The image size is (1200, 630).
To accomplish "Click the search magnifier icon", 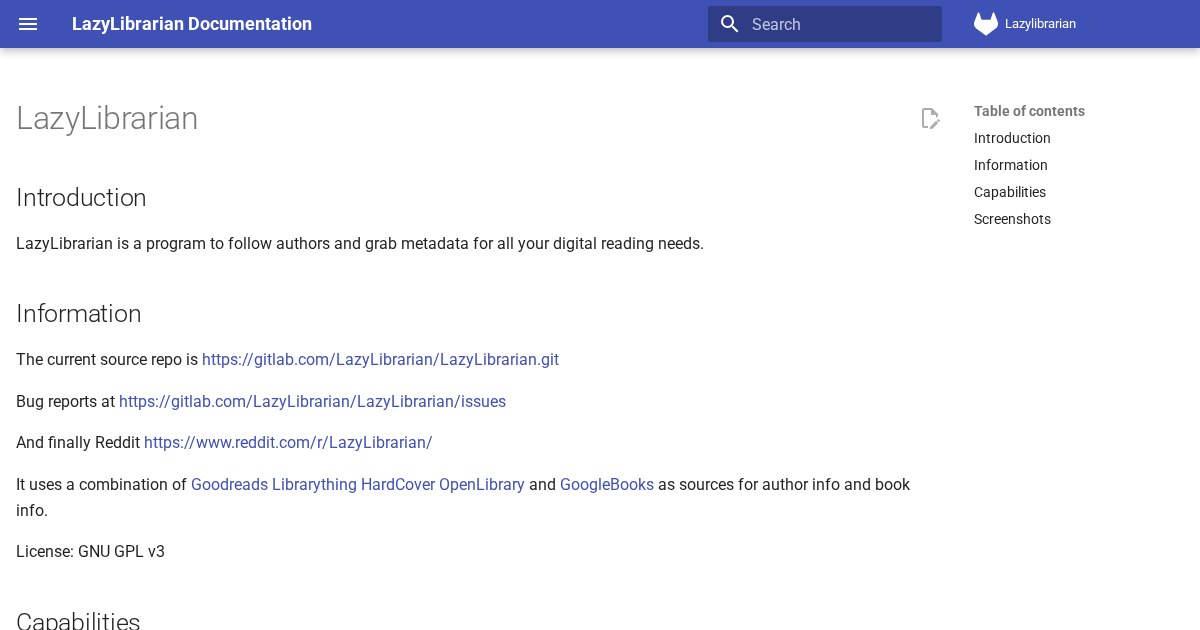I will click(730, 24).
